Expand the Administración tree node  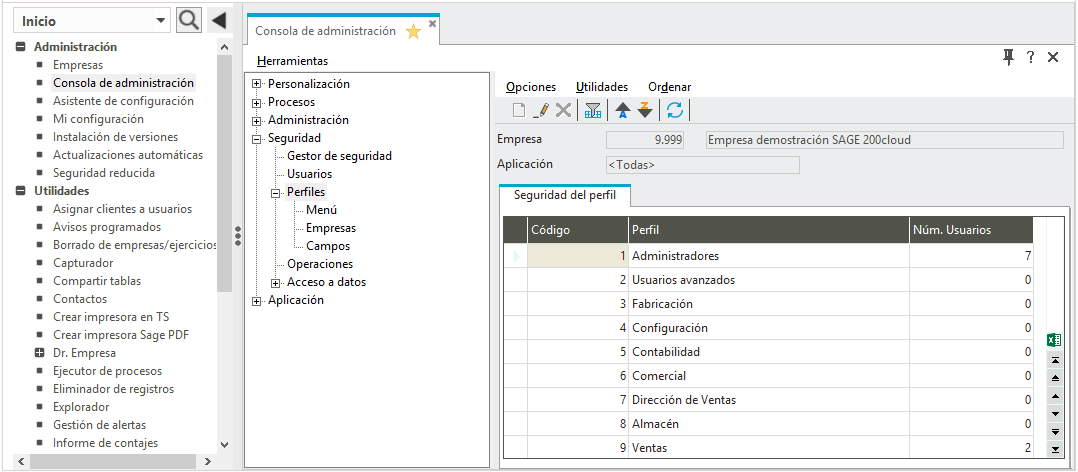(258, 120)
